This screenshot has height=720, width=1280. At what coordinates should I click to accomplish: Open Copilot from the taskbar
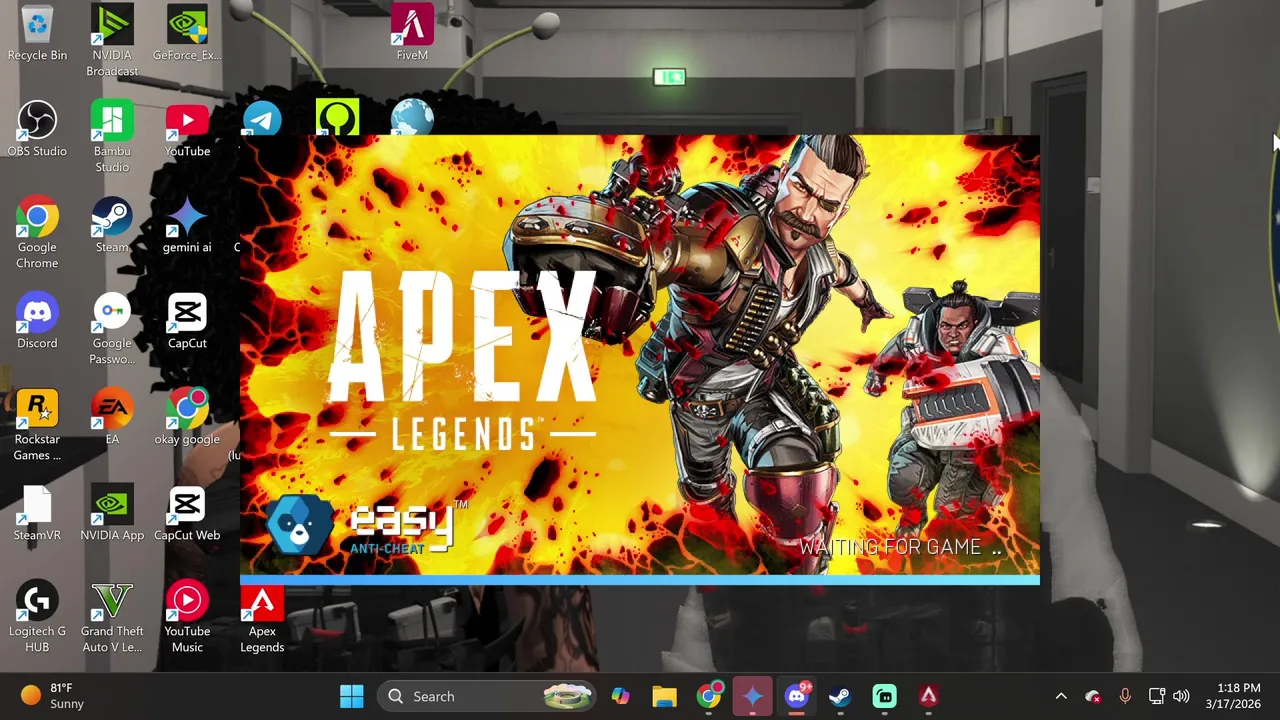pos(621,696)
